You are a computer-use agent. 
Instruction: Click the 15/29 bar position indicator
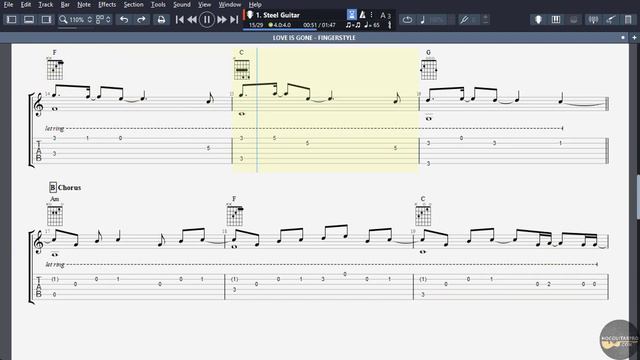(256, 25)
